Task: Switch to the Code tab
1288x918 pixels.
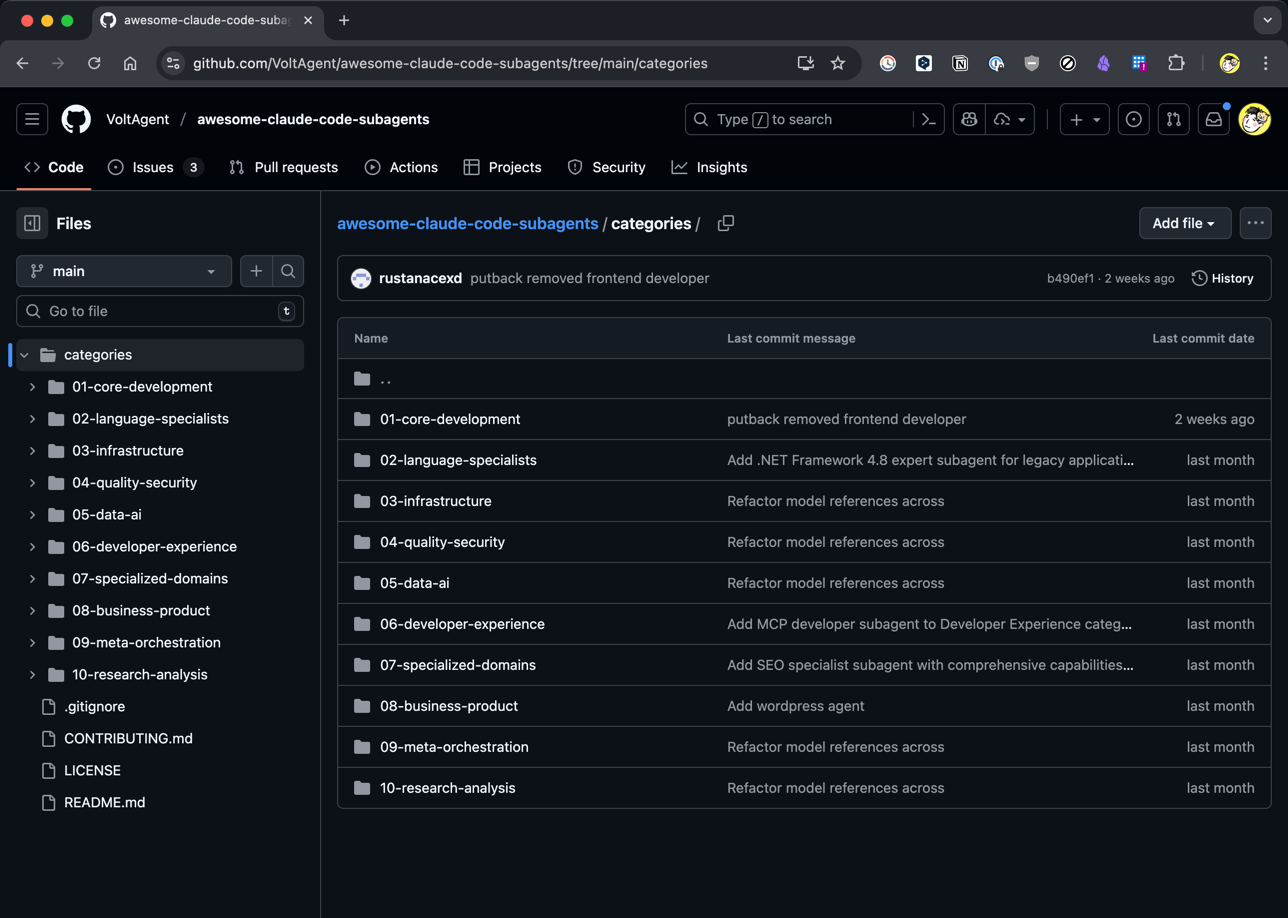Action: click(x=54, y=167)
